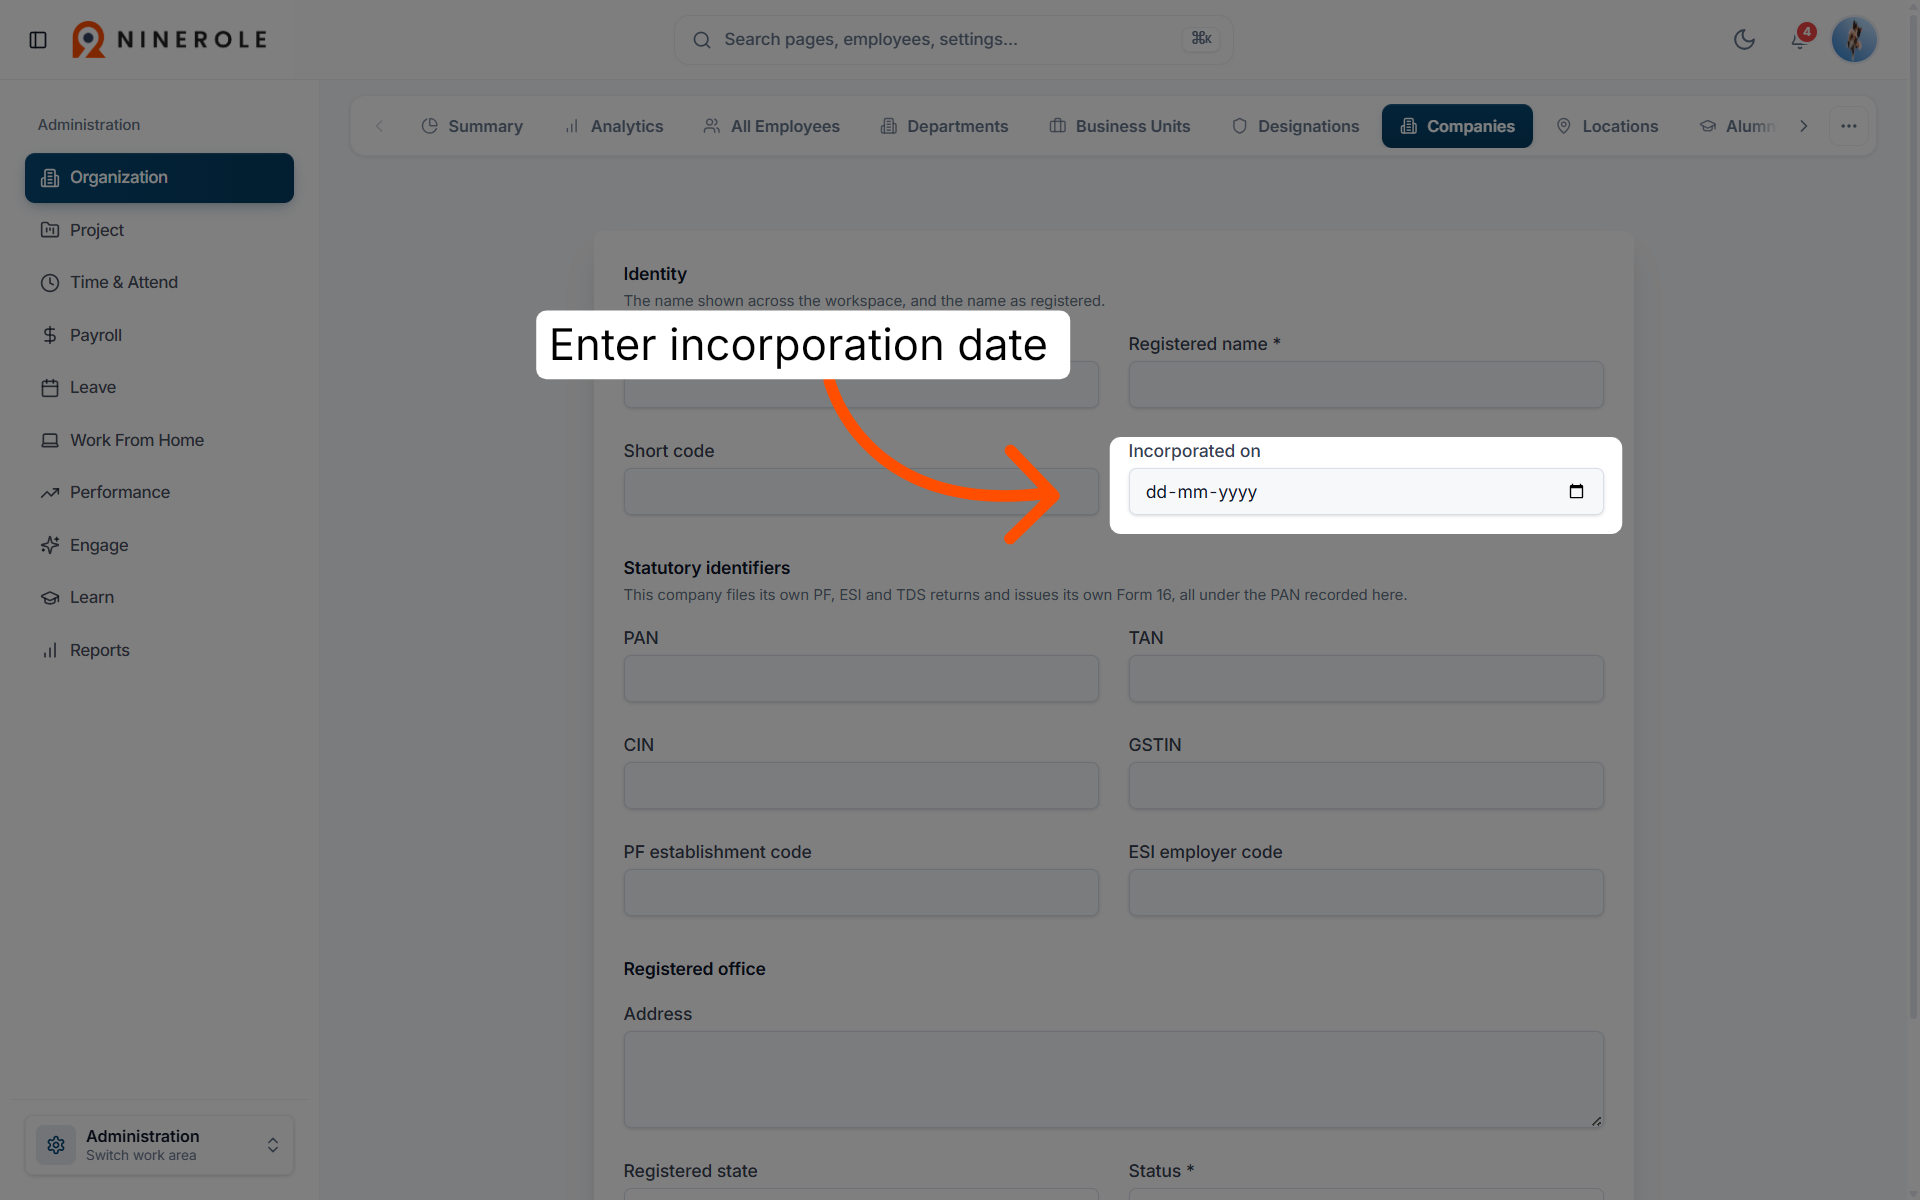Open the Locations tab
Screen dimensions: 1920x1200
click(1607, 126)
